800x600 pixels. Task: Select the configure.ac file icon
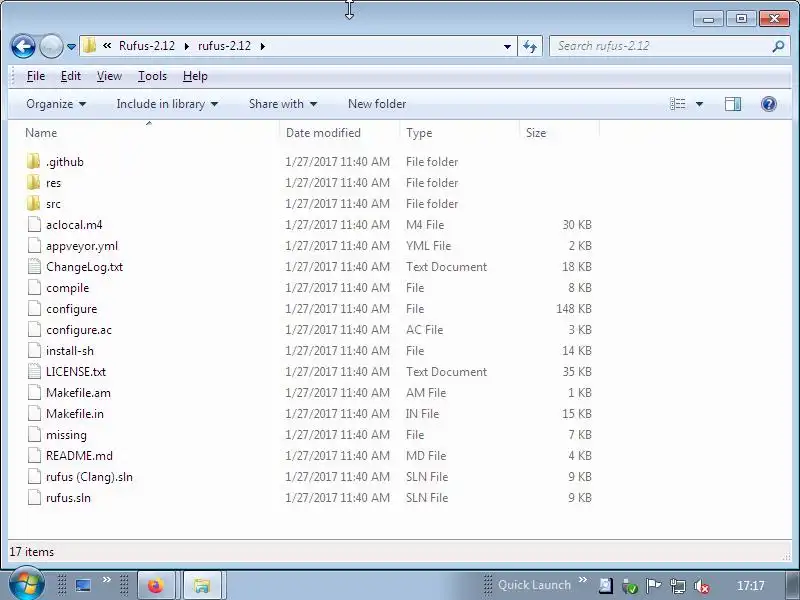click(34, 330)
